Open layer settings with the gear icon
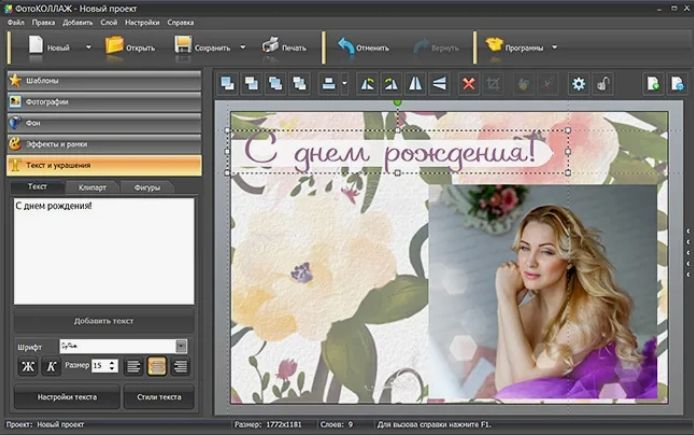 tap(578, 84)
